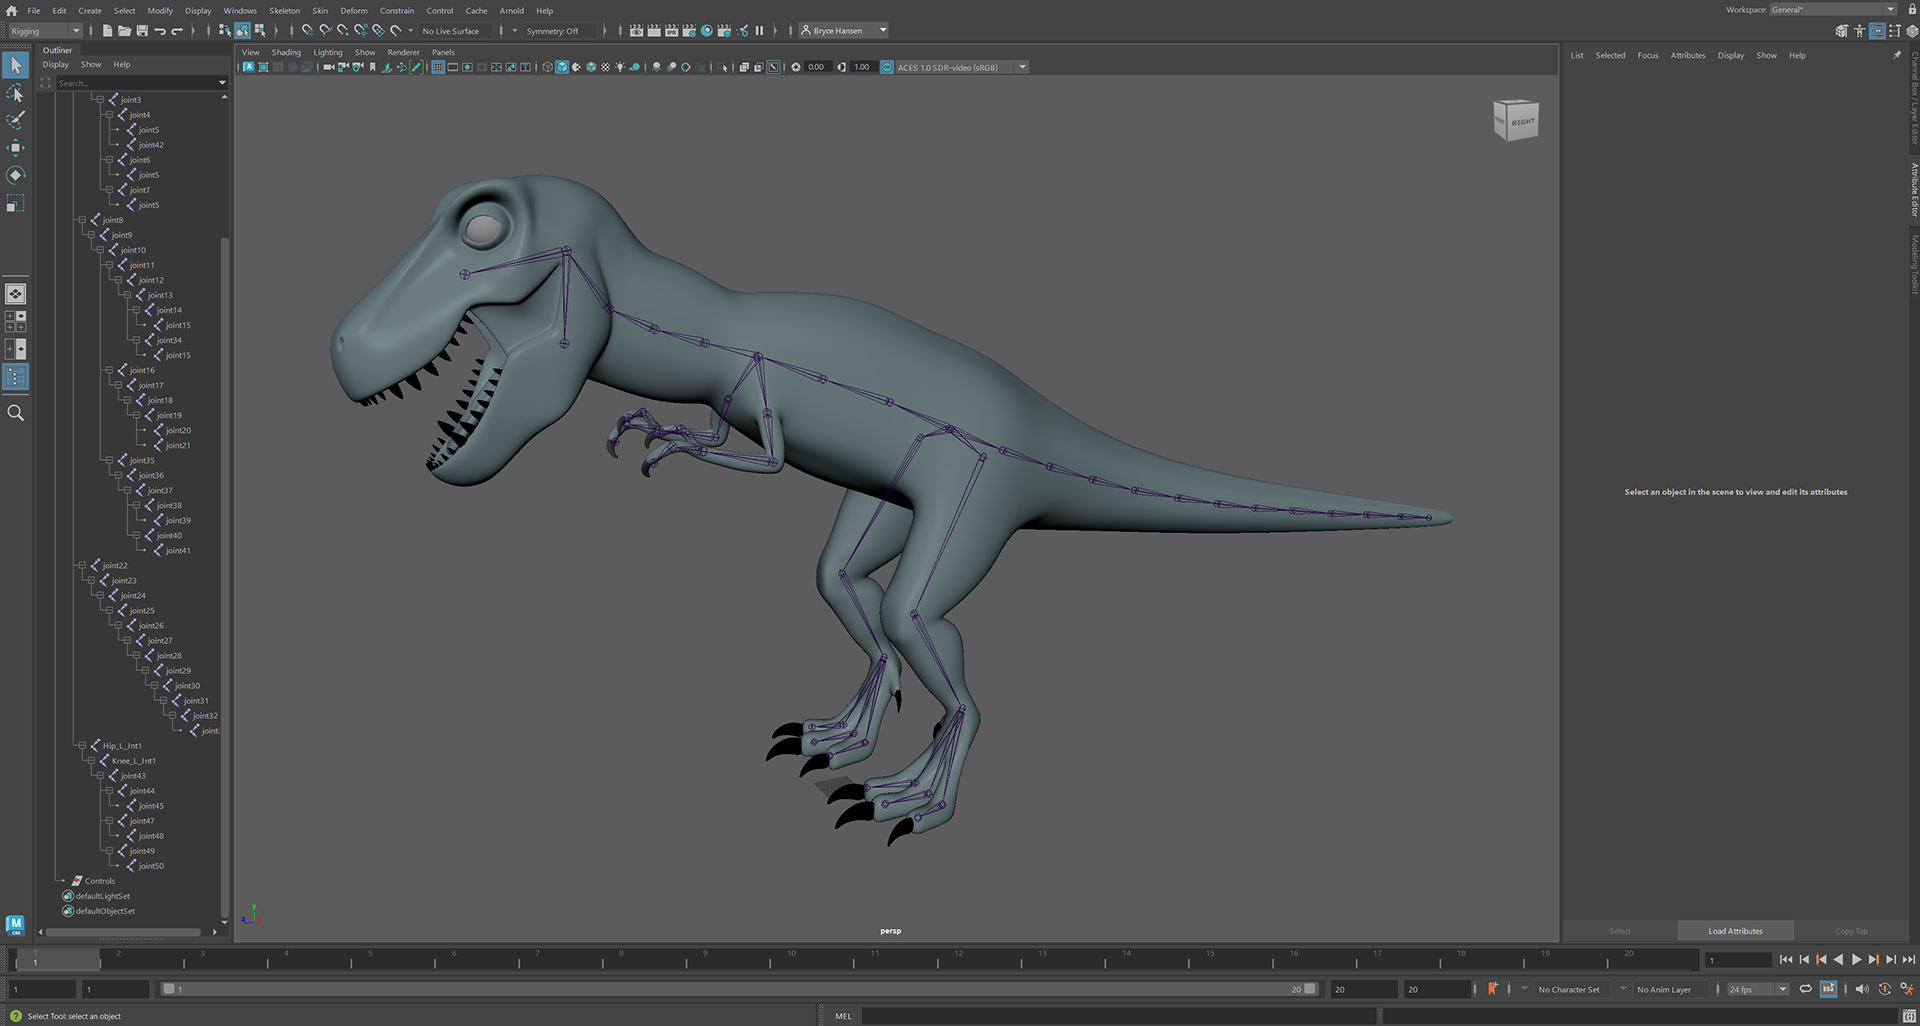Toggle audio mute on the range slider
1920x1026 pixels.
click(x=1861, y=989)
